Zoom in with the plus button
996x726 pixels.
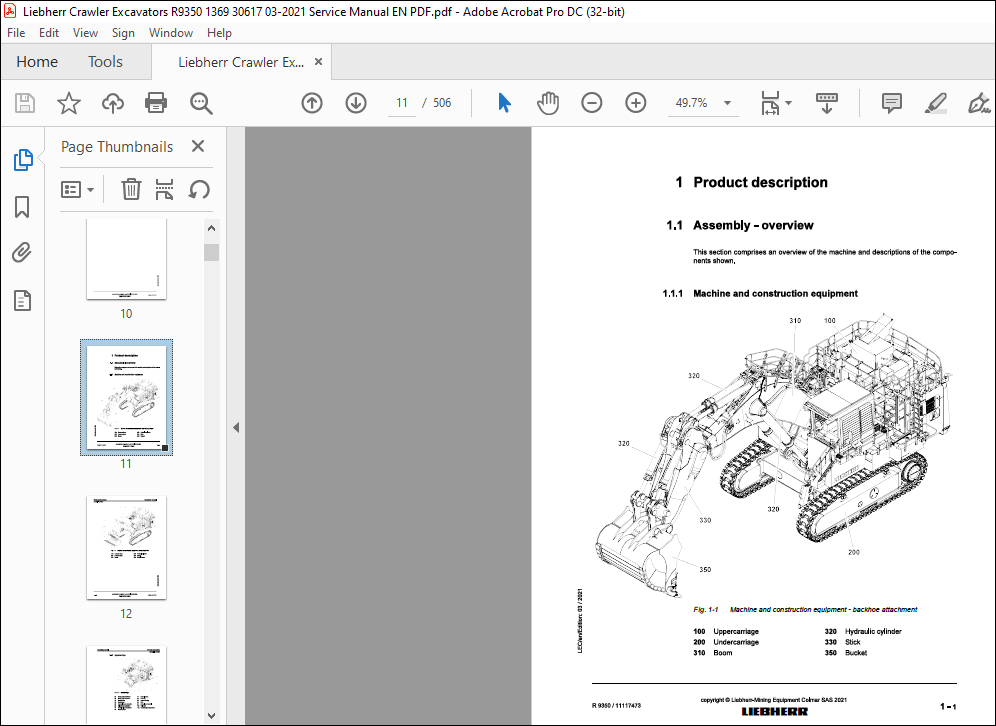tap(636, 103)
